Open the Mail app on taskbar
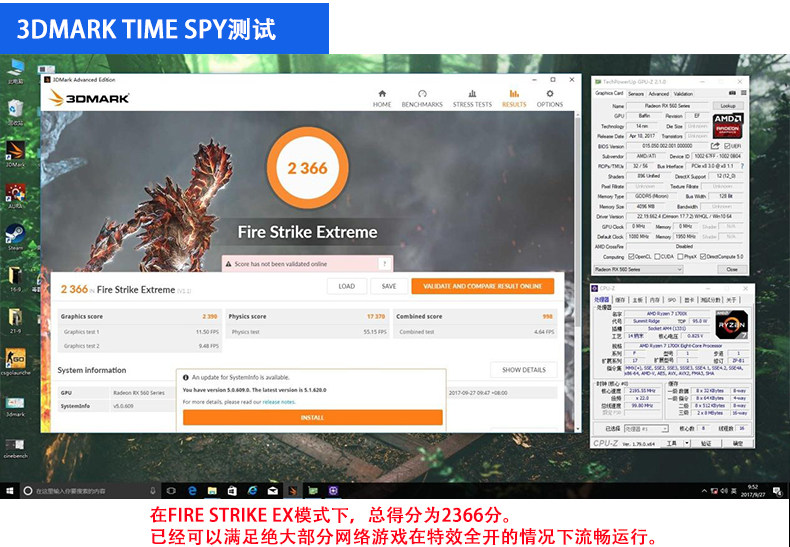This screenshot has height=547, width=790. point(273,491)
